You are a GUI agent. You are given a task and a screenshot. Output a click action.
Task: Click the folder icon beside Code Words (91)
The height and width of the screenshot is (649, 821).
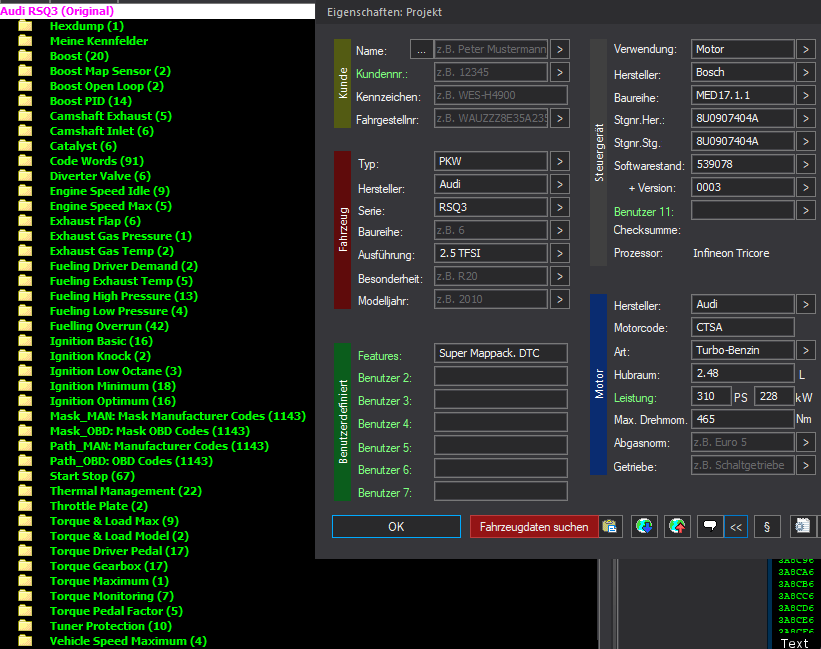tap(25, 161)
